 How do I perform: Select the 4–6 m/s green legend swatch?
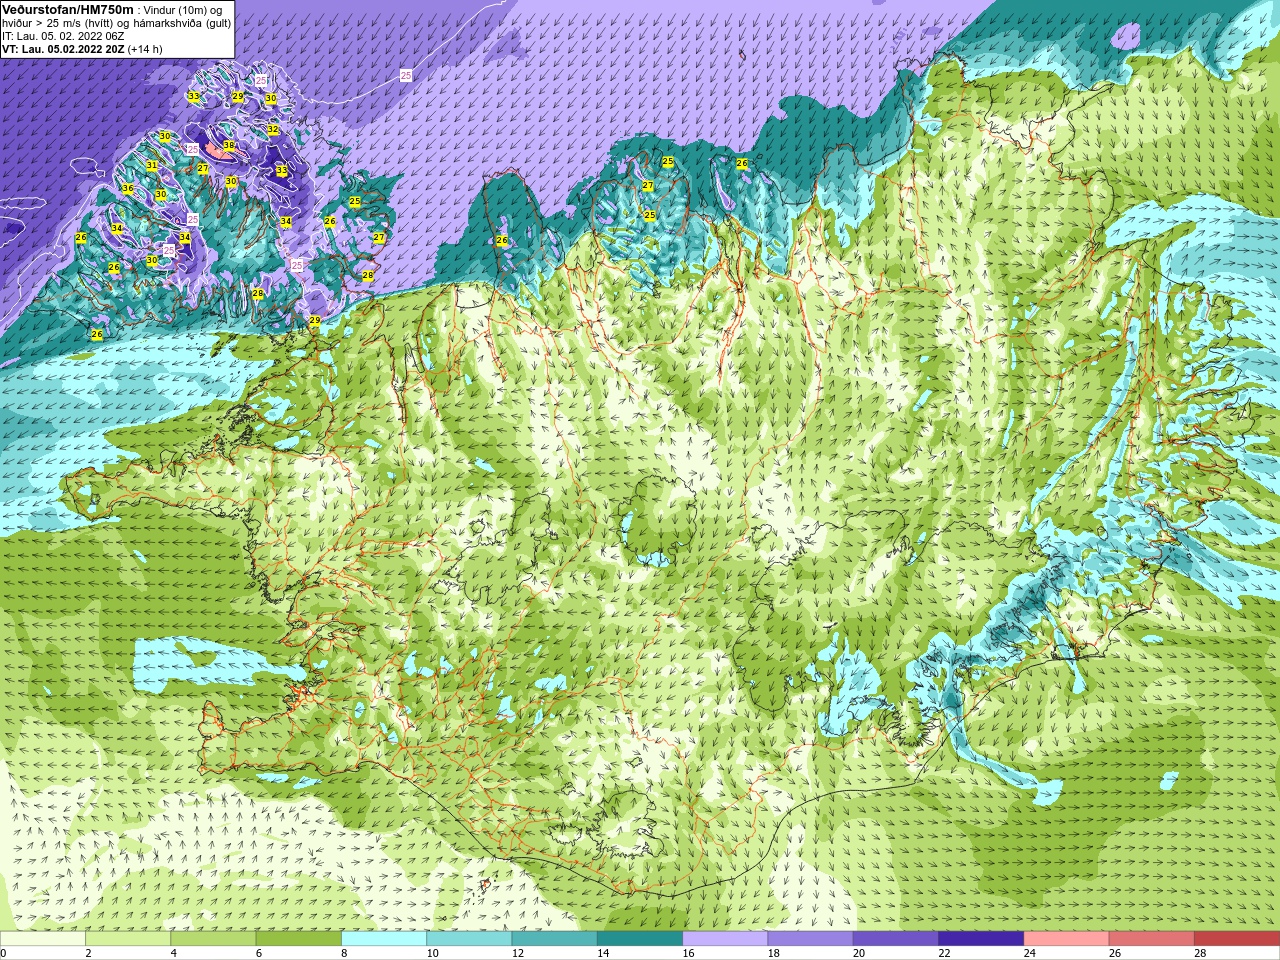[x=213, y=939]
